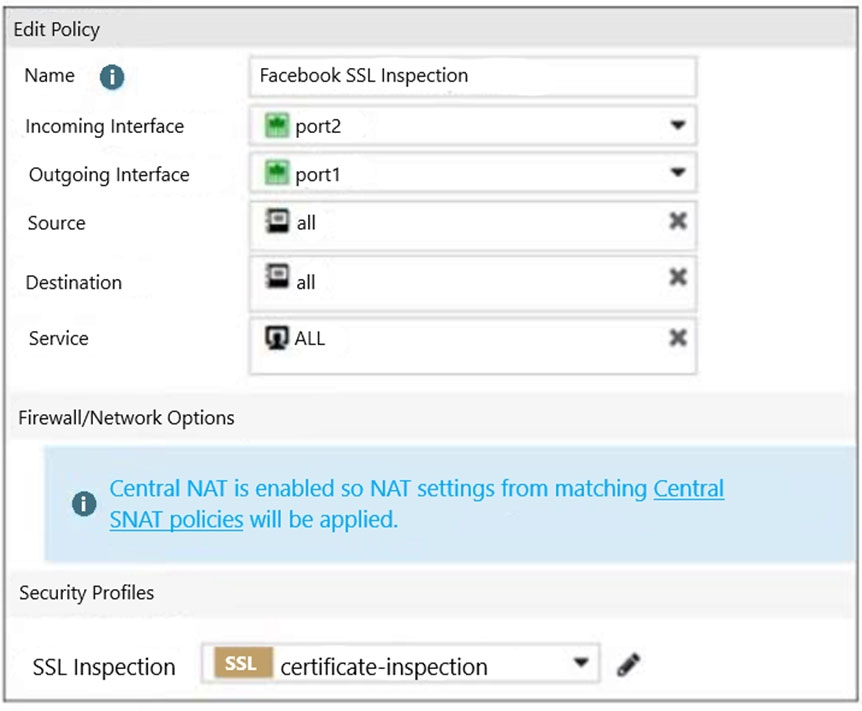Click the port2 interface icon
The height and width of the screenshot is (711, 862).
(x=277, y=125)
